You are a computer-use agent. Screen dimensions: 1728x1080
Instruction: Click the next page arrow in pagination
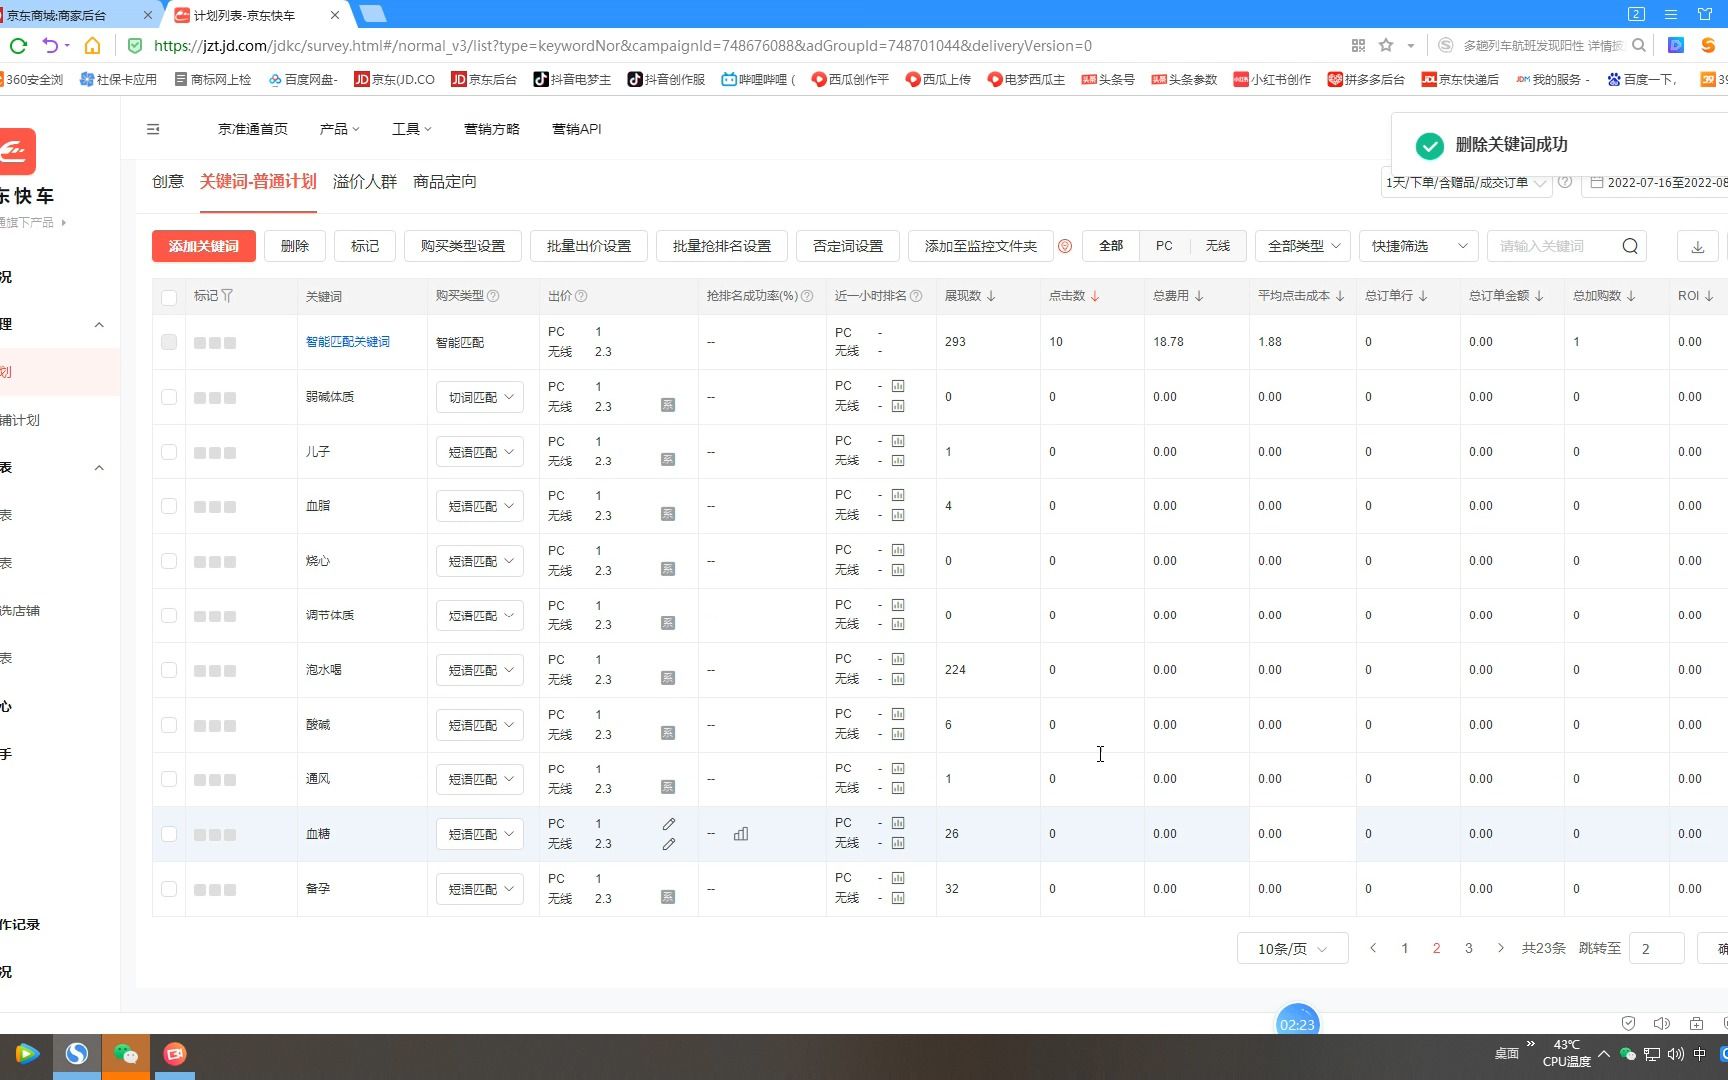1500,948
